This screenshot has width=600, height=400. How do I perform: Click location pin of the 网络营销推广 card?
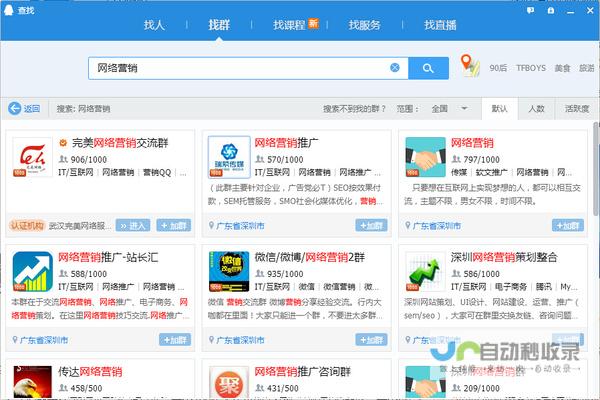click(211, 225)
